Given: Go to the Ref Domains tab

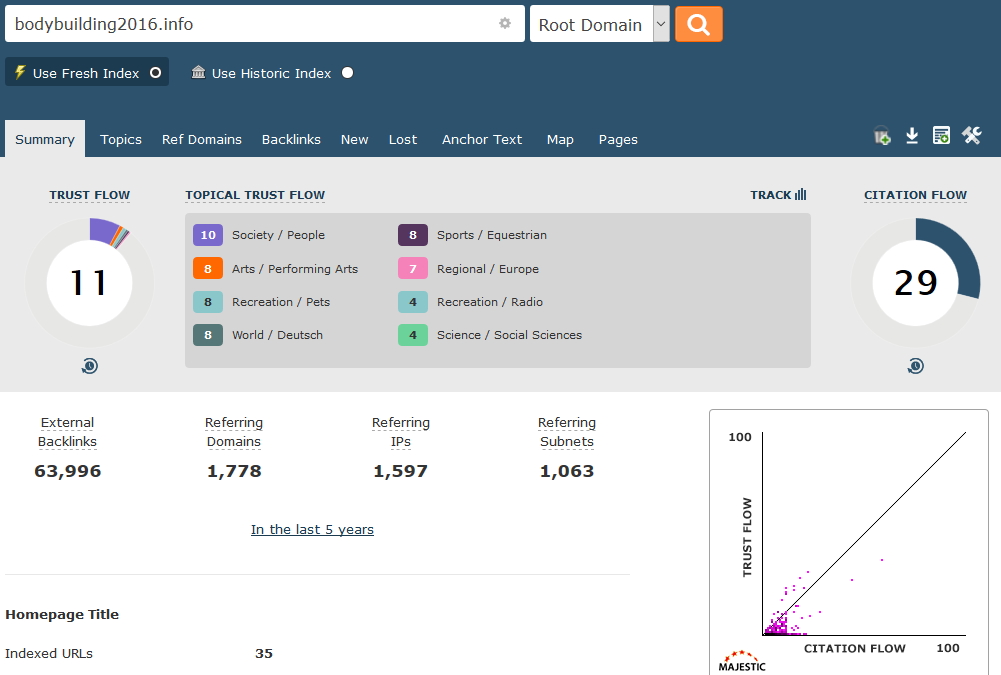Looking at the screenshot, I should click(202, 140).
